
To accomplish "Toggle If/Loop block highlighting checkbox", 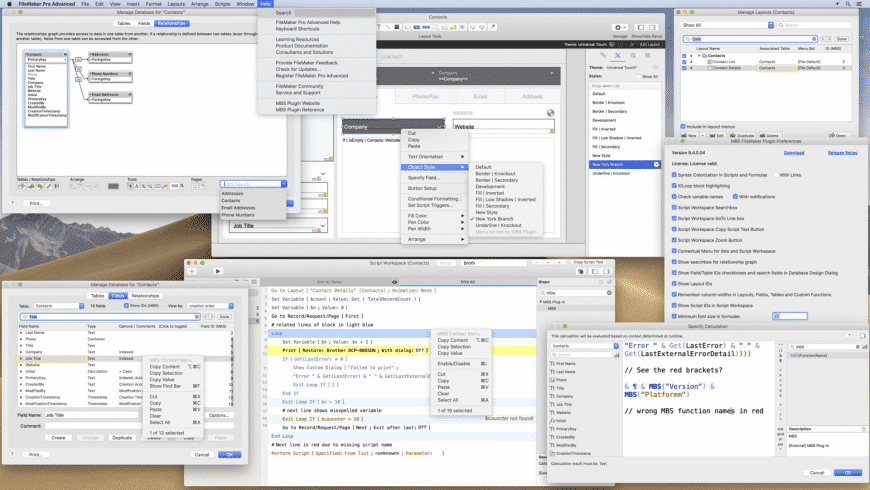I will (674, 186).
